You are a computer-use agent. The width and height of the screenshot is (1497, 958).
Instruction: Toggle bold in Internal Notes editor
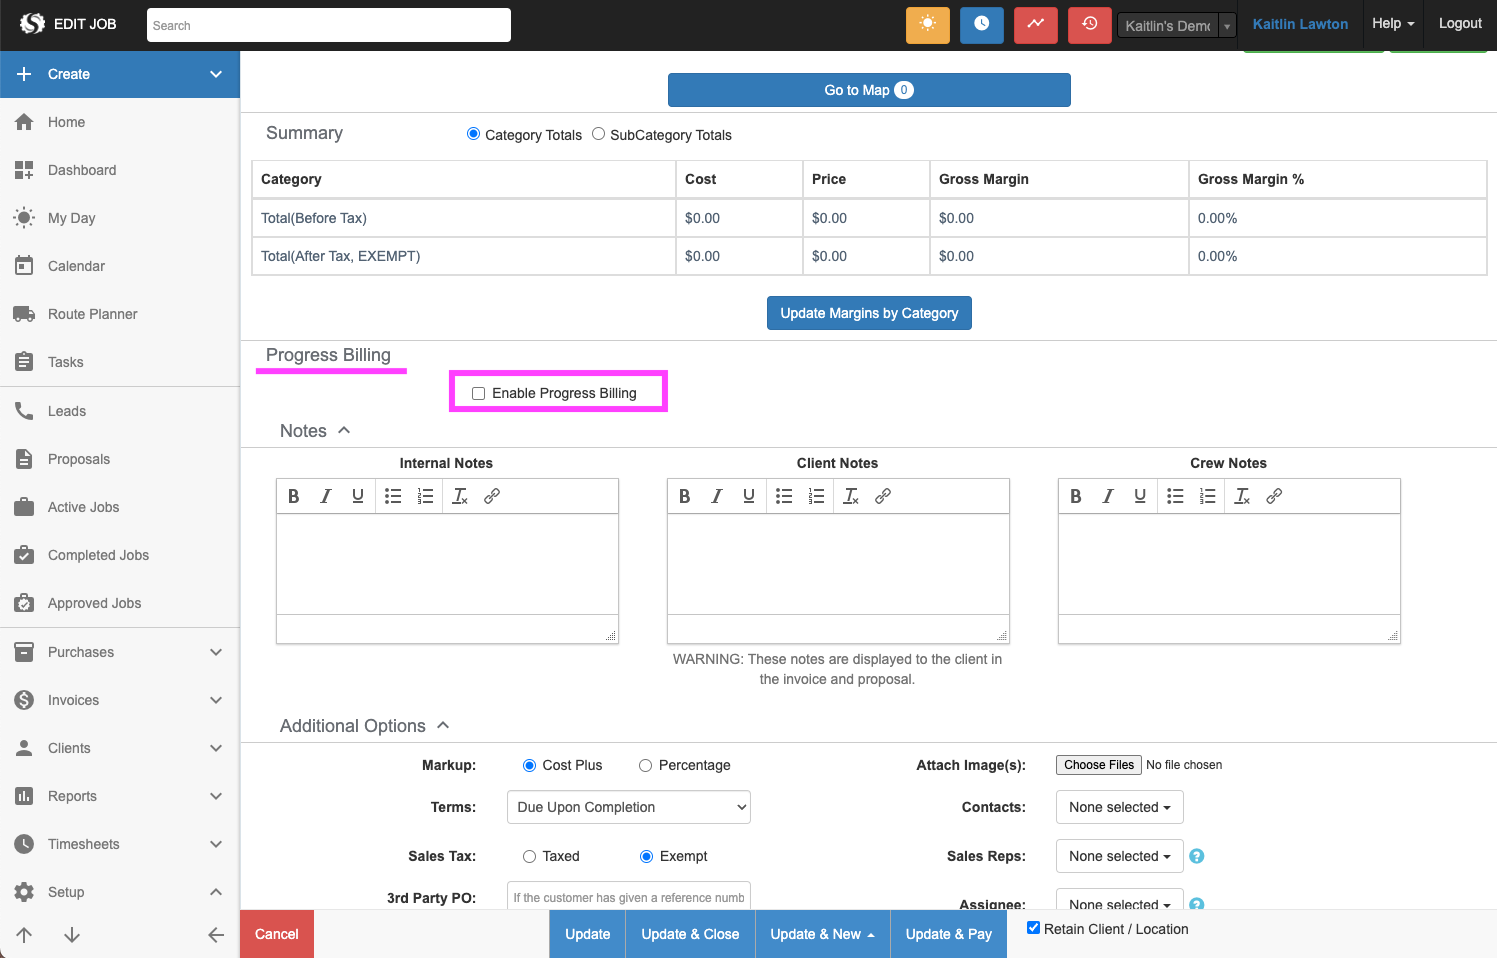(294, 496)
